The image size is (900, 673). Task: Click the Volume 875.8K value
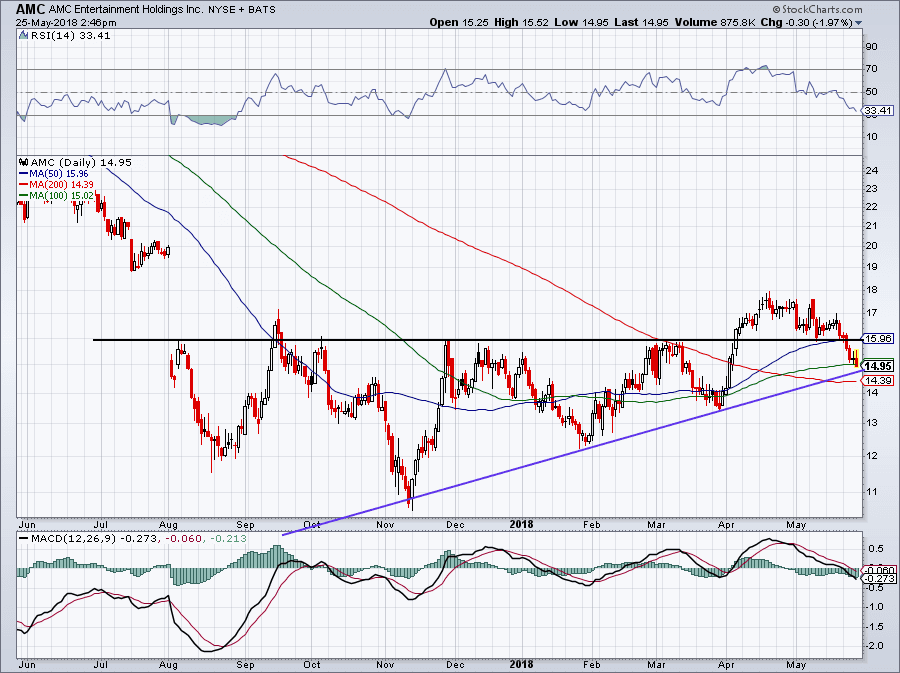point(716,22)
